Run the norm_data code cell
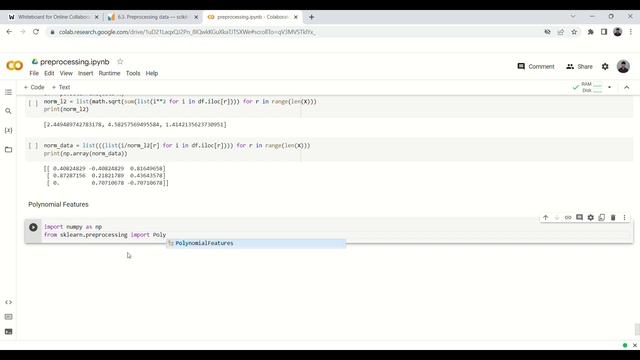640x360 pixels. pos(33,146)
